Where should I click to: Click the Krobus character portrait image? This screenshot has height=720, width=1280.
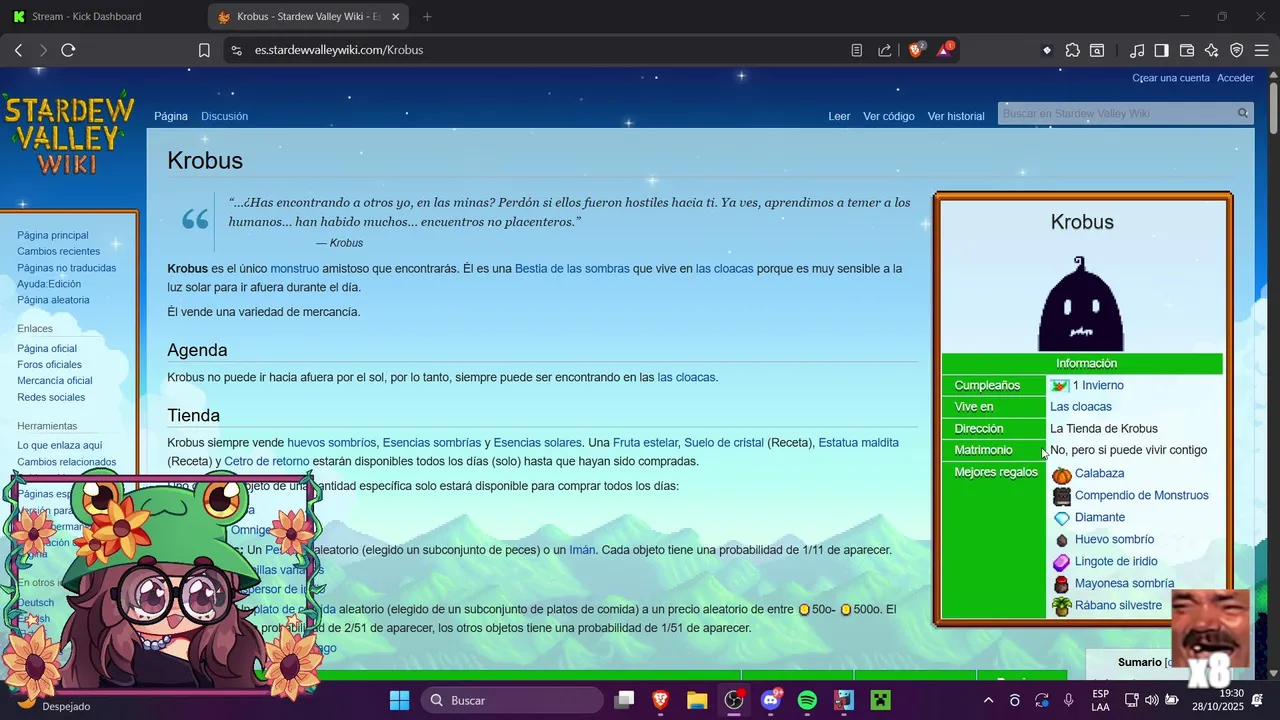coord(1081,303)
